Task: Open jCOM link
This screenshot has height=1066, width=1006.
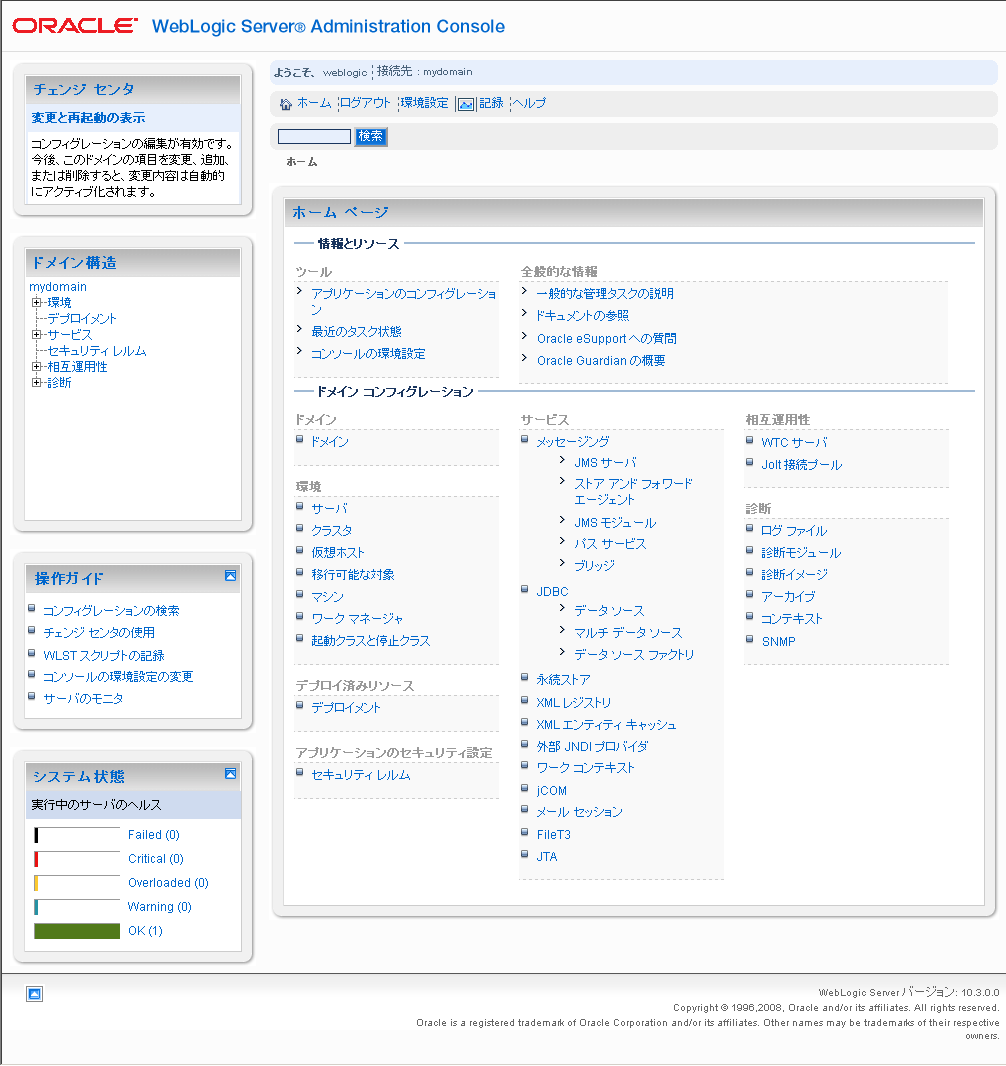Action: 551,791
